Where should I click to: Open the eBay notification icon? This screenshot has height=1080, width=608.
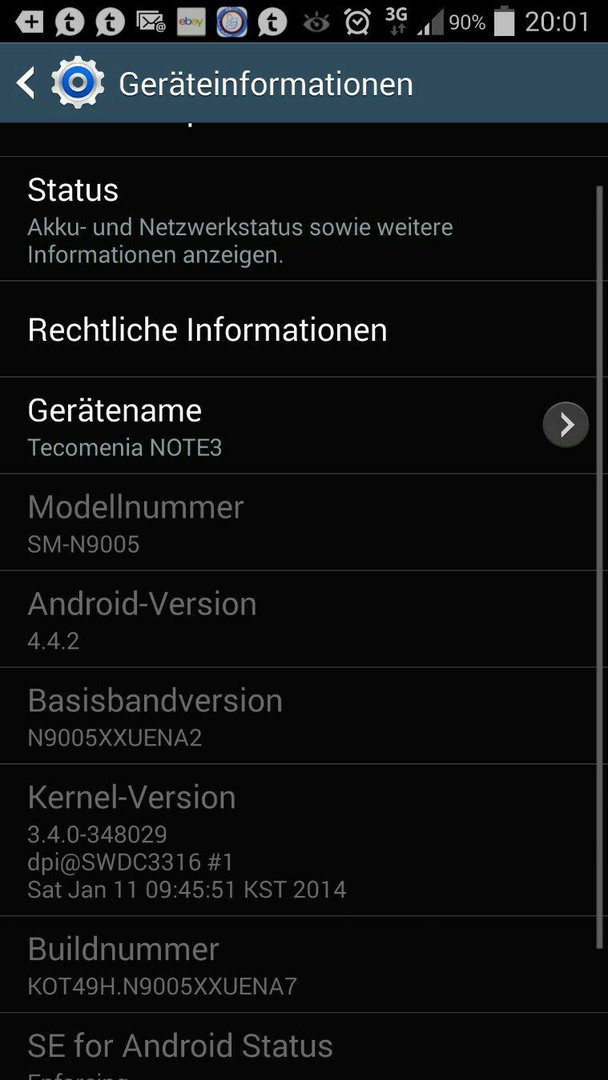pyautogui.click(x=191, y=22)
